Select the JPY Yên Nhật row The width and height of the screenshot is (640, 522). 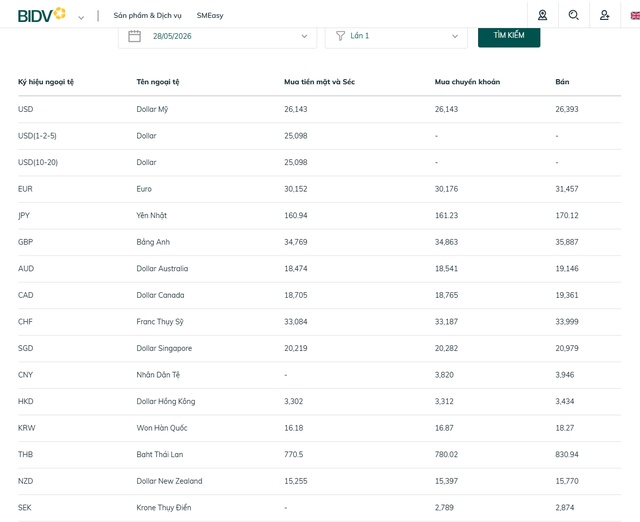[x=319, y=215]
